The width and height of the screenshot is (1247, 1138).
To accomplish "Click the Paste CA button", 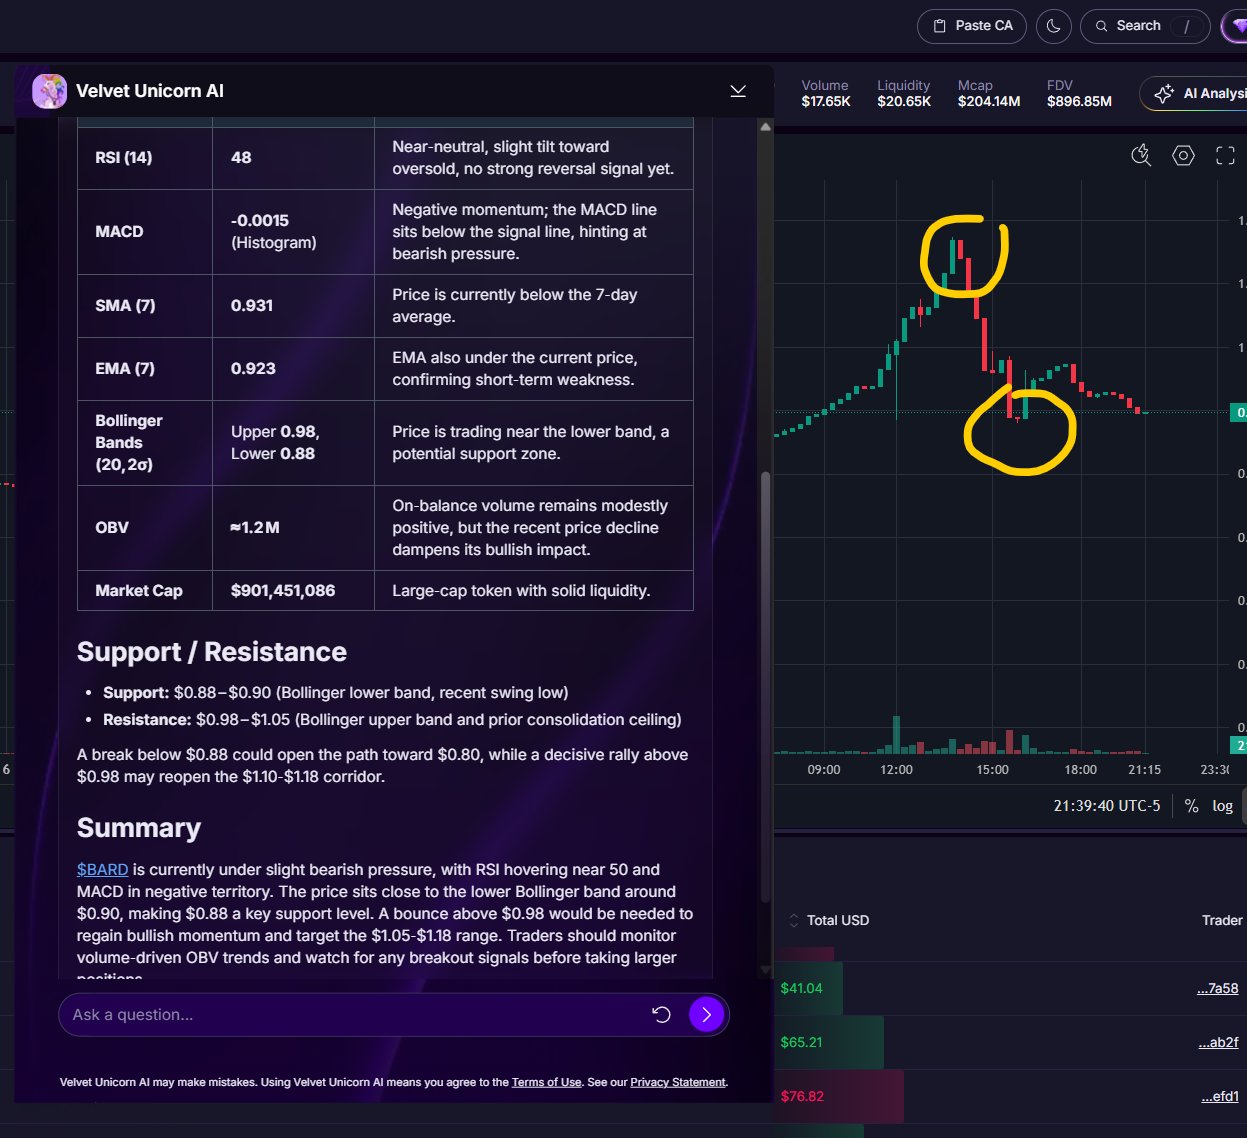I will [x=972, y=26].
